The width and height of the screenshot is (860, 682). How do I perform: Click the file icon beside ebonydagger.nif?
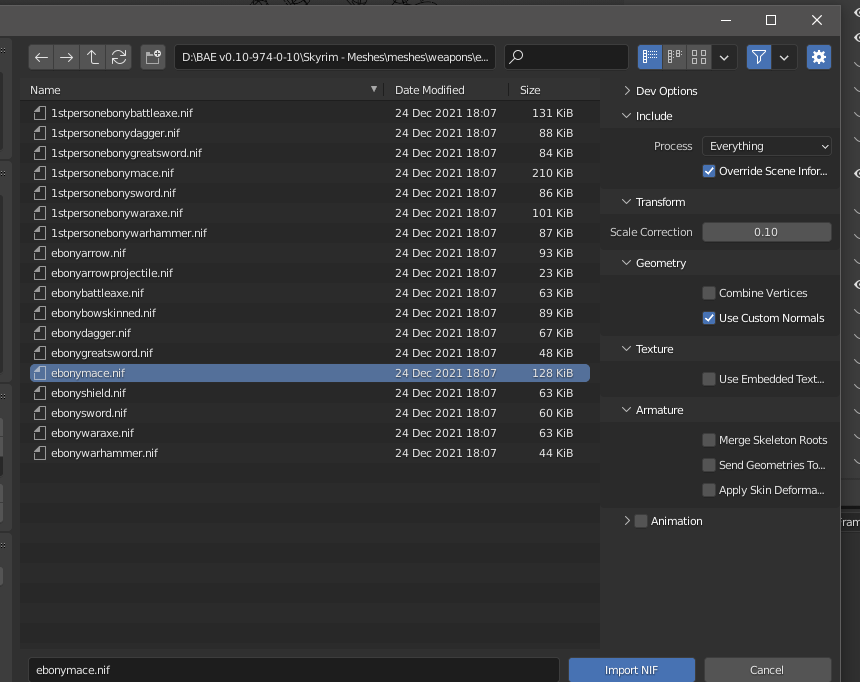(39, 333)
